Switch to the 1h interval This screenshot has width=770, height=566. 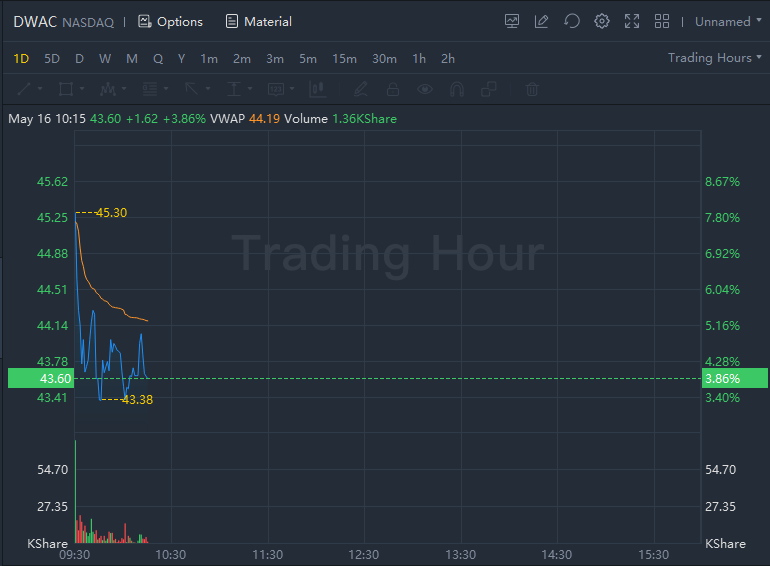[x=419, y=59]
